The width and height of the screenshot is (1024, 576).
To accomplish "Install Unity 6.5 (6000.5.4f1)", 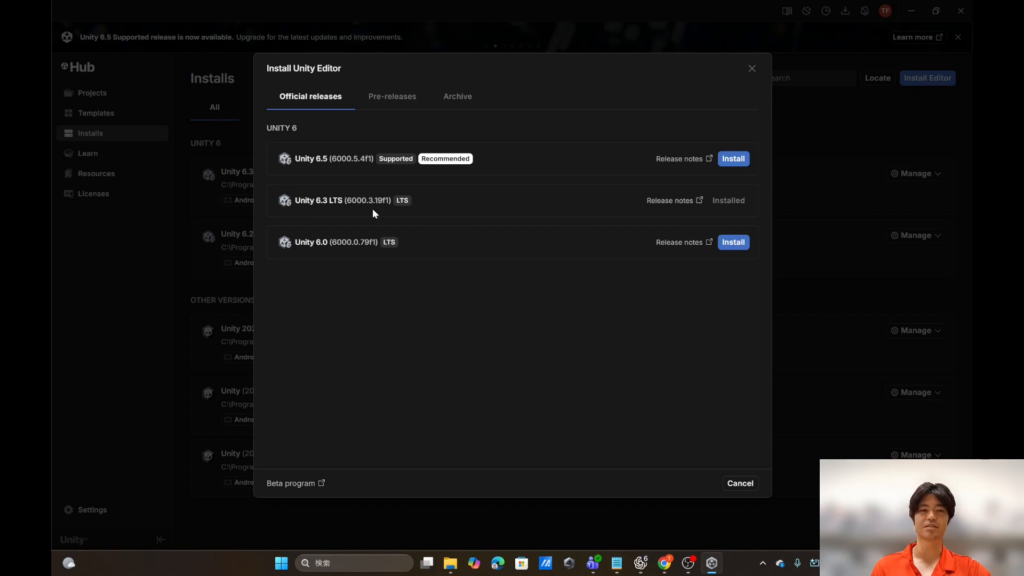I will click(733, 159).
